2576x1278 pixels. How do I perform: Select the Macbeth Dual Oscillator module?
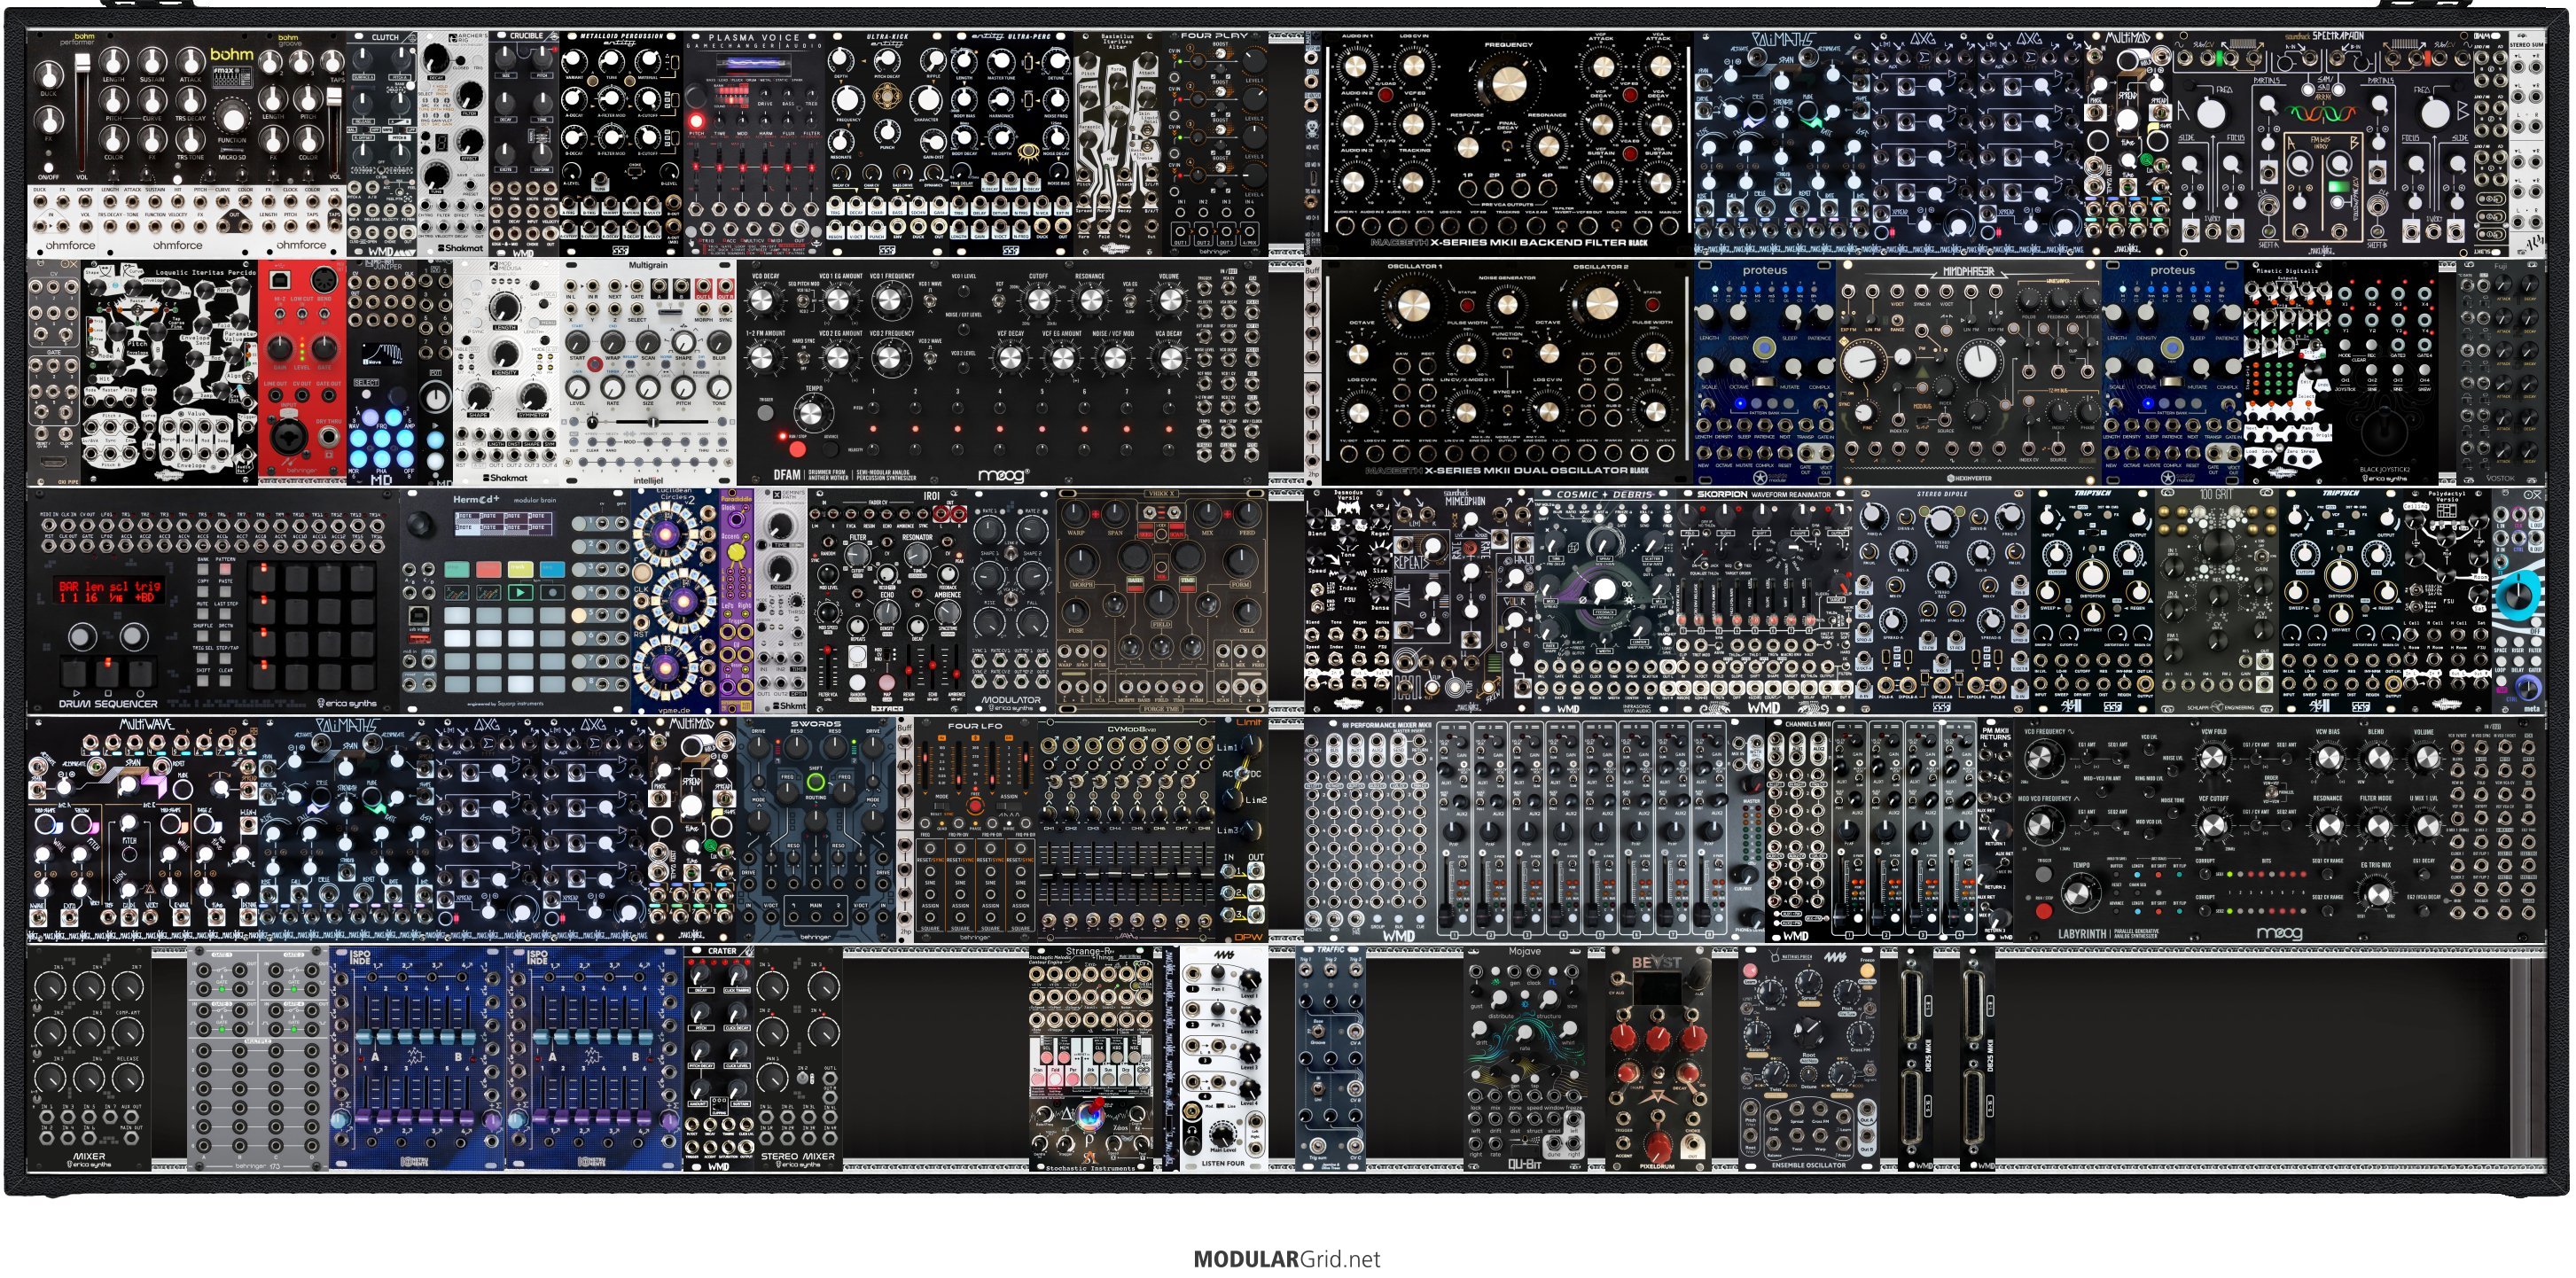(x=1508, y=373)
